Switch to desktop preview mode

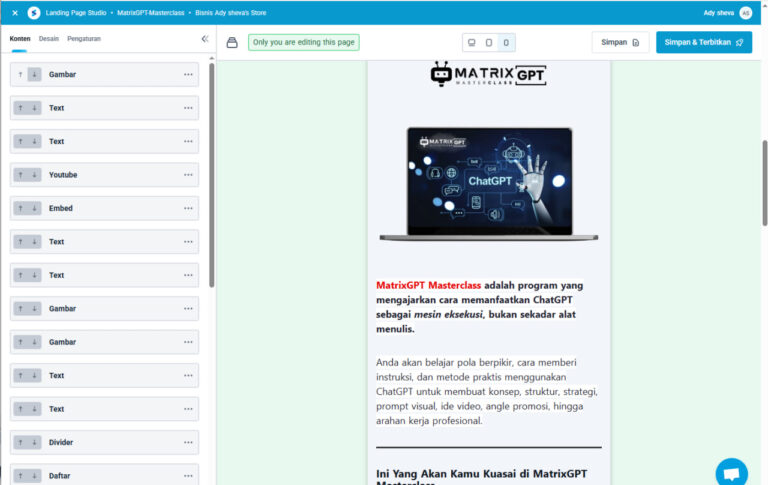point(471,43)
